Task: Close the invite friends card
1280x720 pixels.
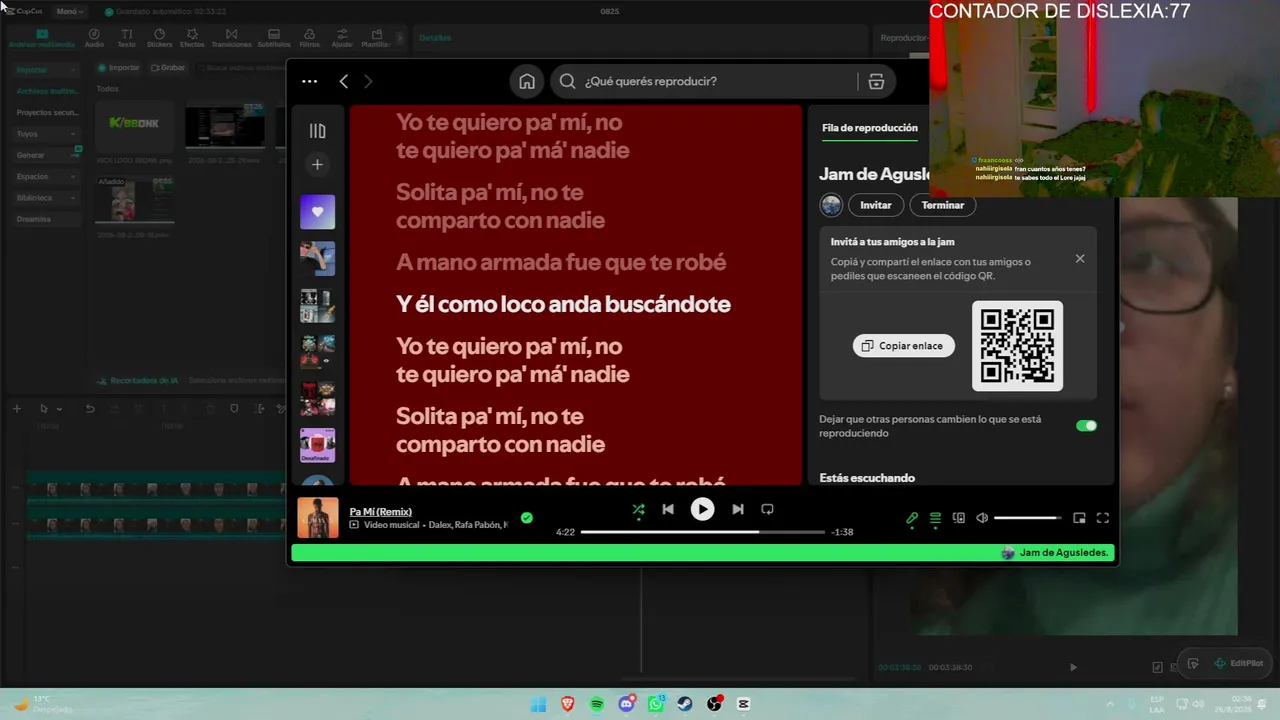Action: click(x=1080, y=258)
